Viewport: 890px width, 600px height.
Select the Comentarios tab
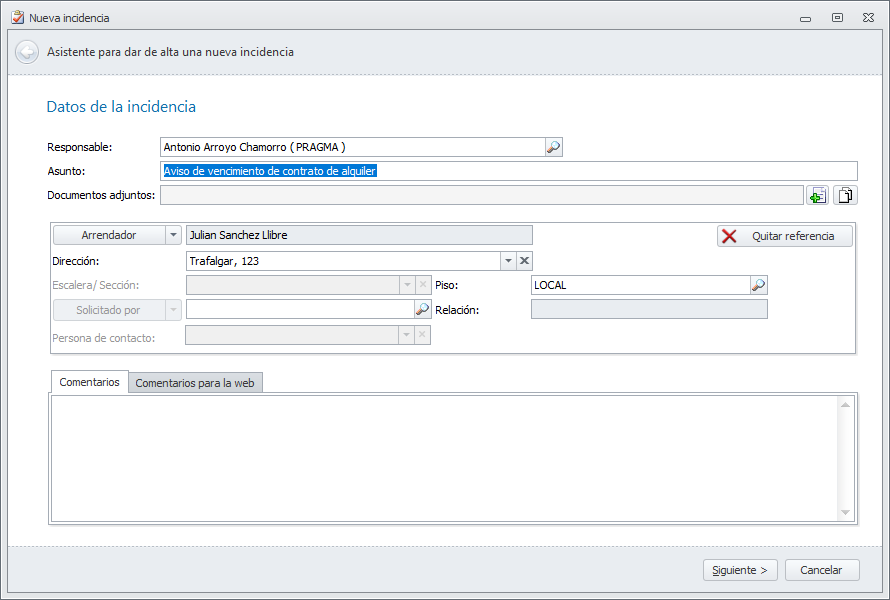pyautogui.click(x=89, y=382)
